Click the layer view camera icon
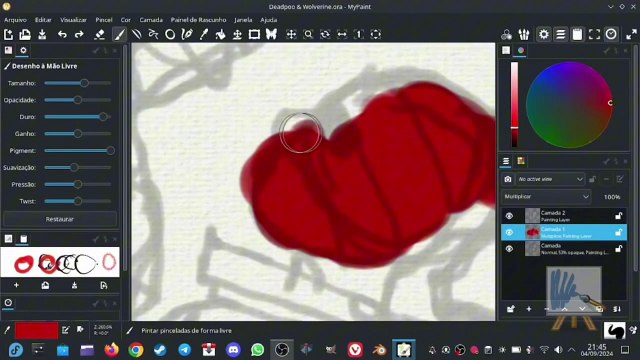 507,179
